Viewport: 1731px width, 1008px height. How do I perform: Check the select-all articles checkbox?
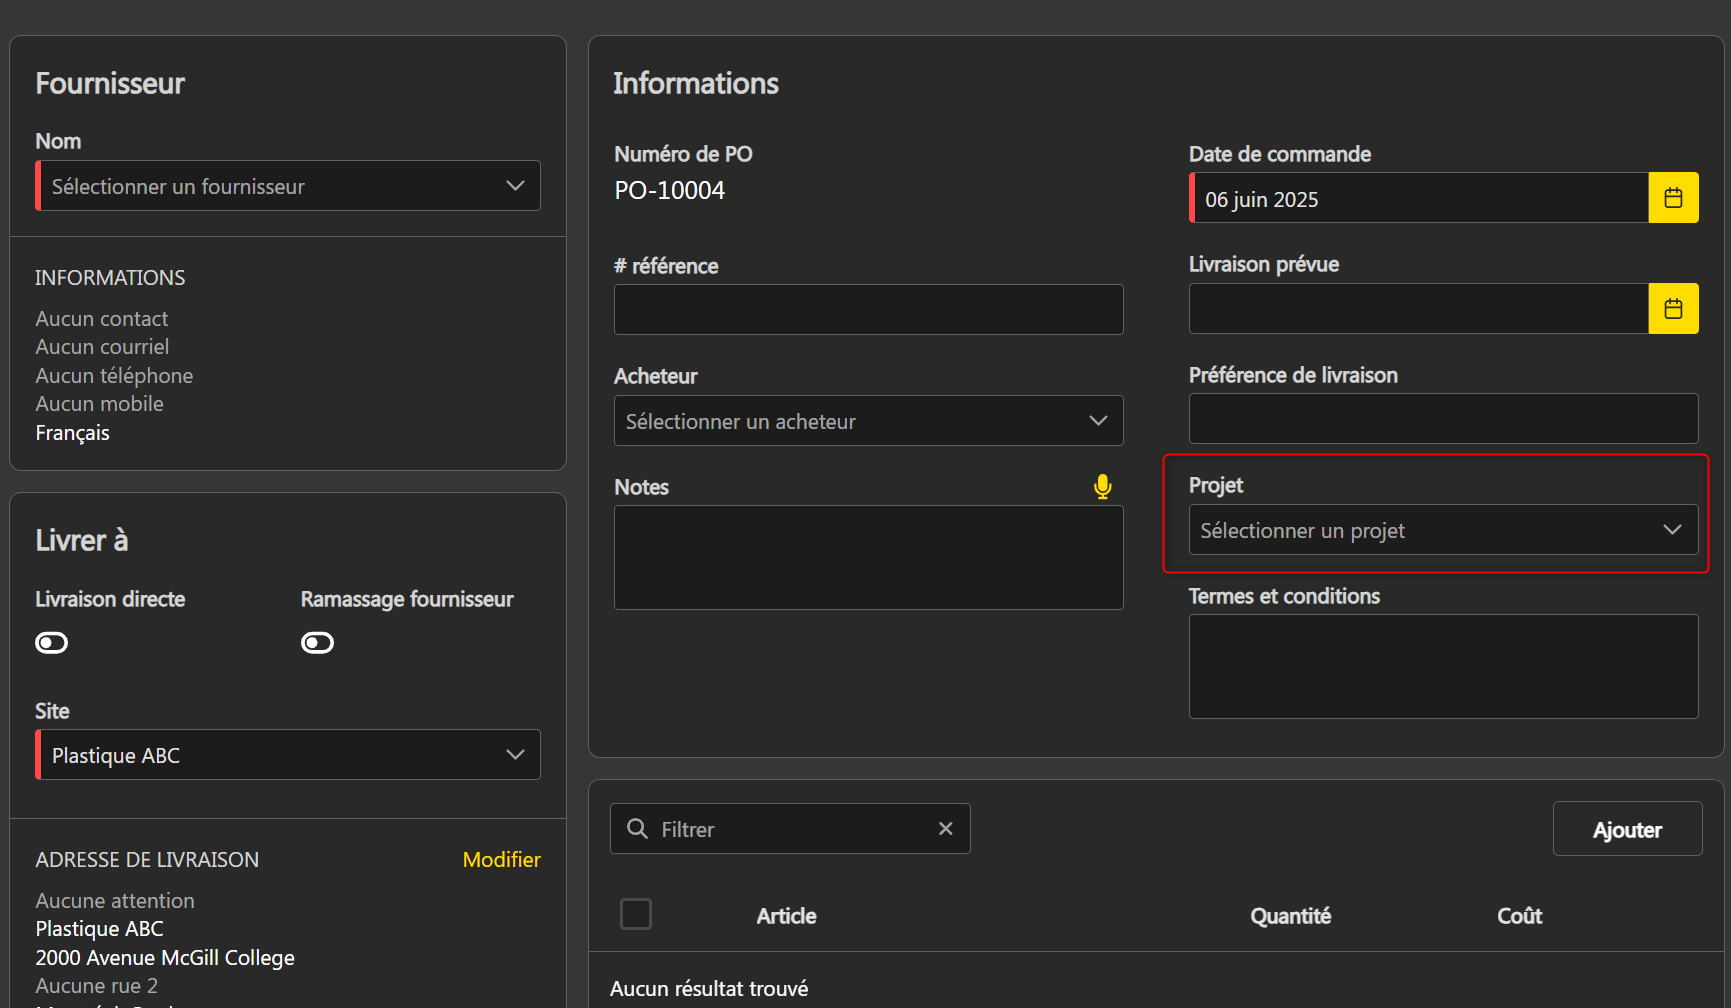(636, 914)
